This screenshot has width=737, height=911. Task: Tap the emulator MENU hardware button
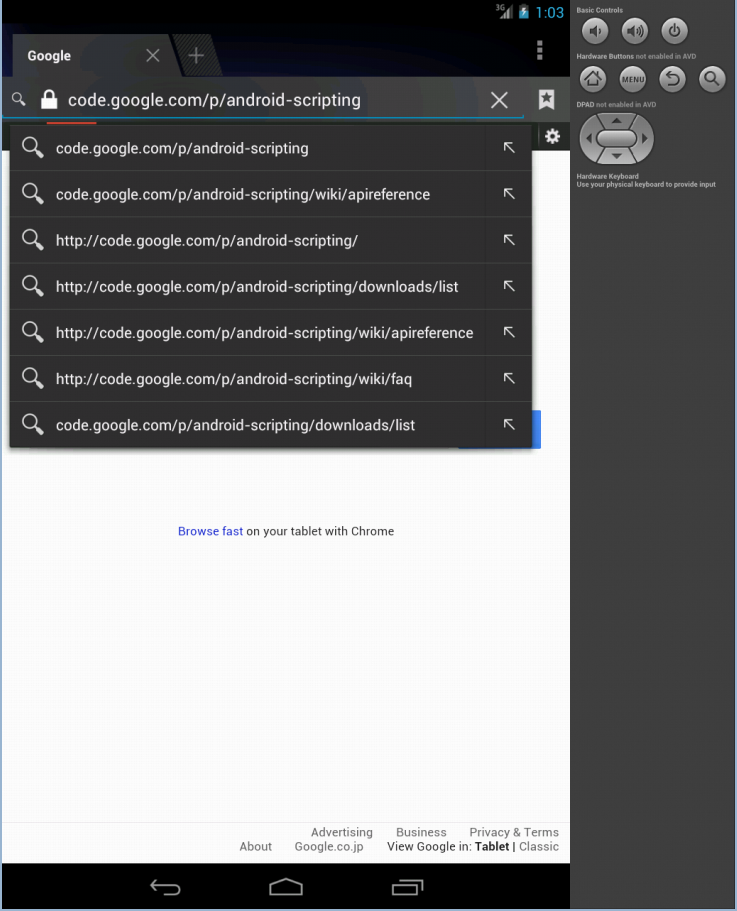[633, 79]
